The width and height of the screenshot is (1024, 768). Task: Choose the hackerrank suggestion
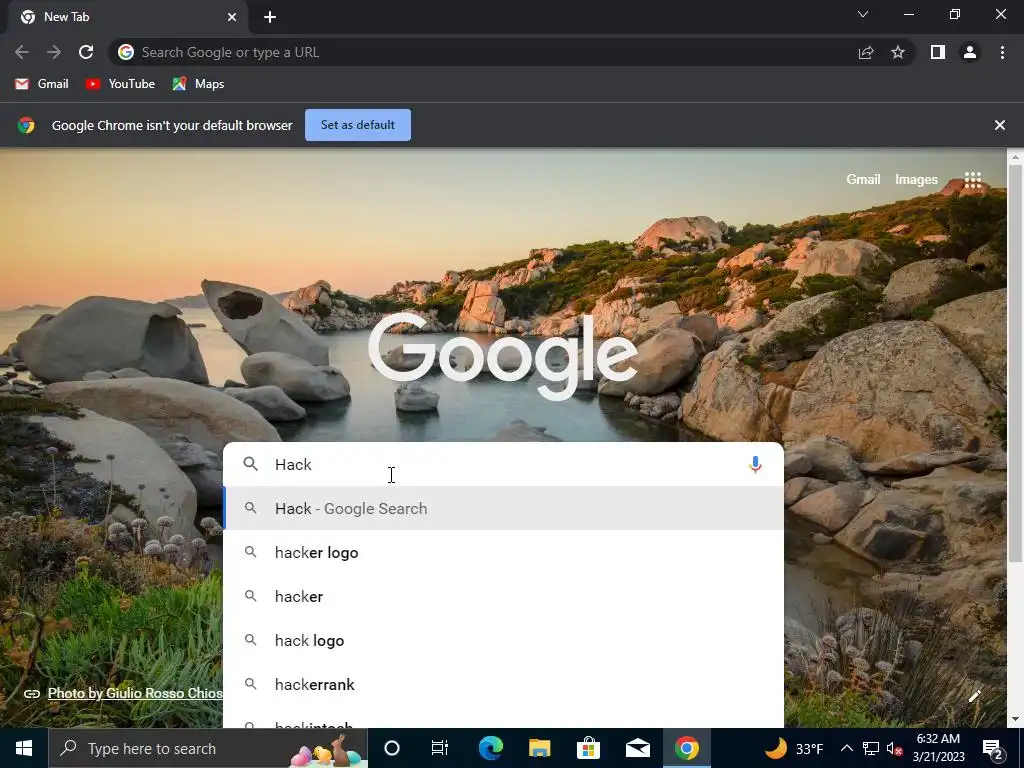click(x=503, y=684)
